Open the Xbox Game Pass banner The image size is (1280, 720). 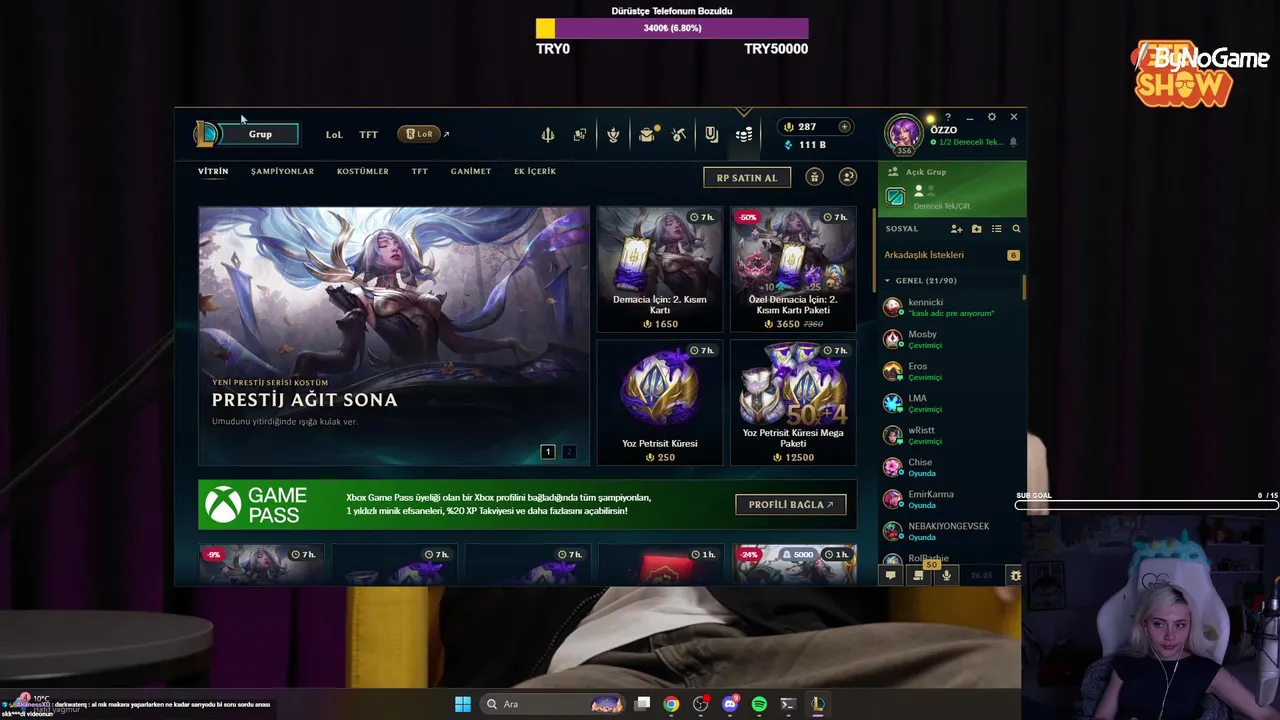527,504
